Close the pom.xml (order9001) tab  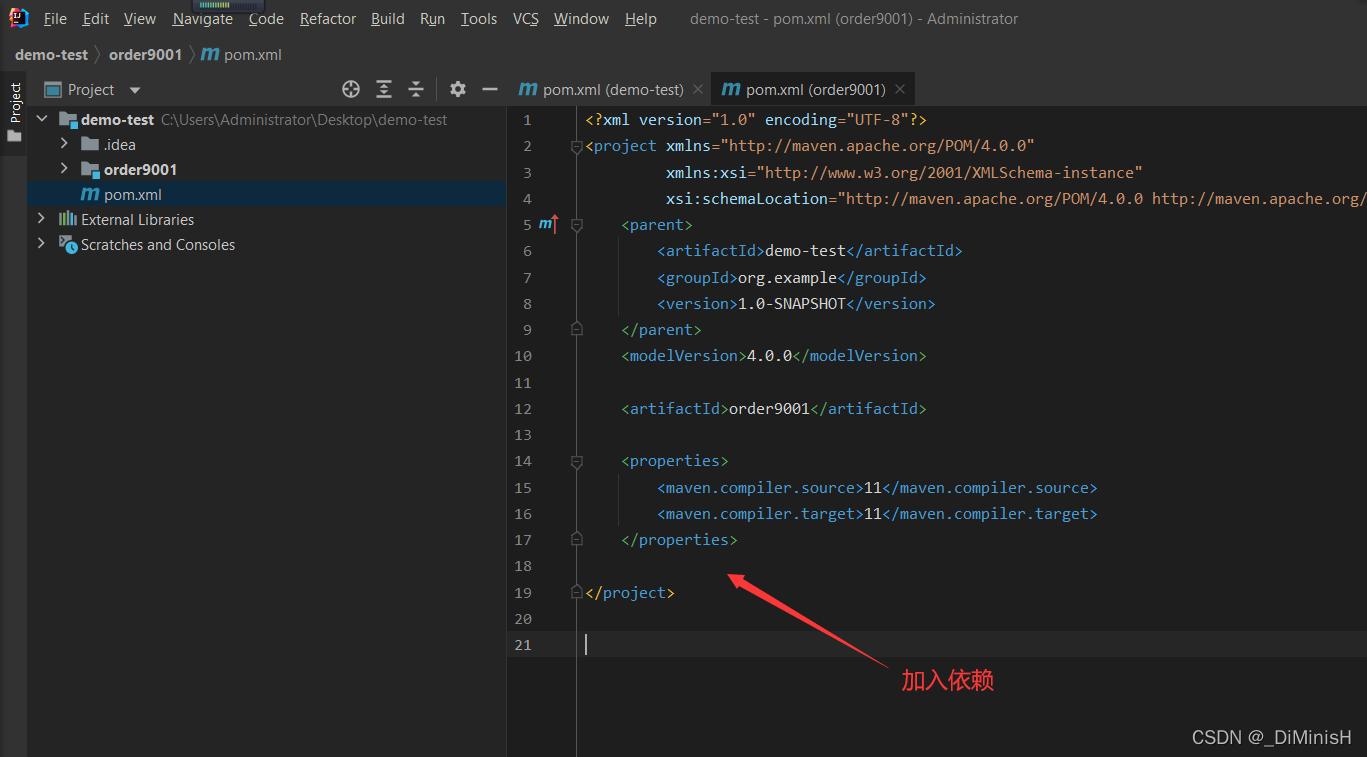point(900,89)
